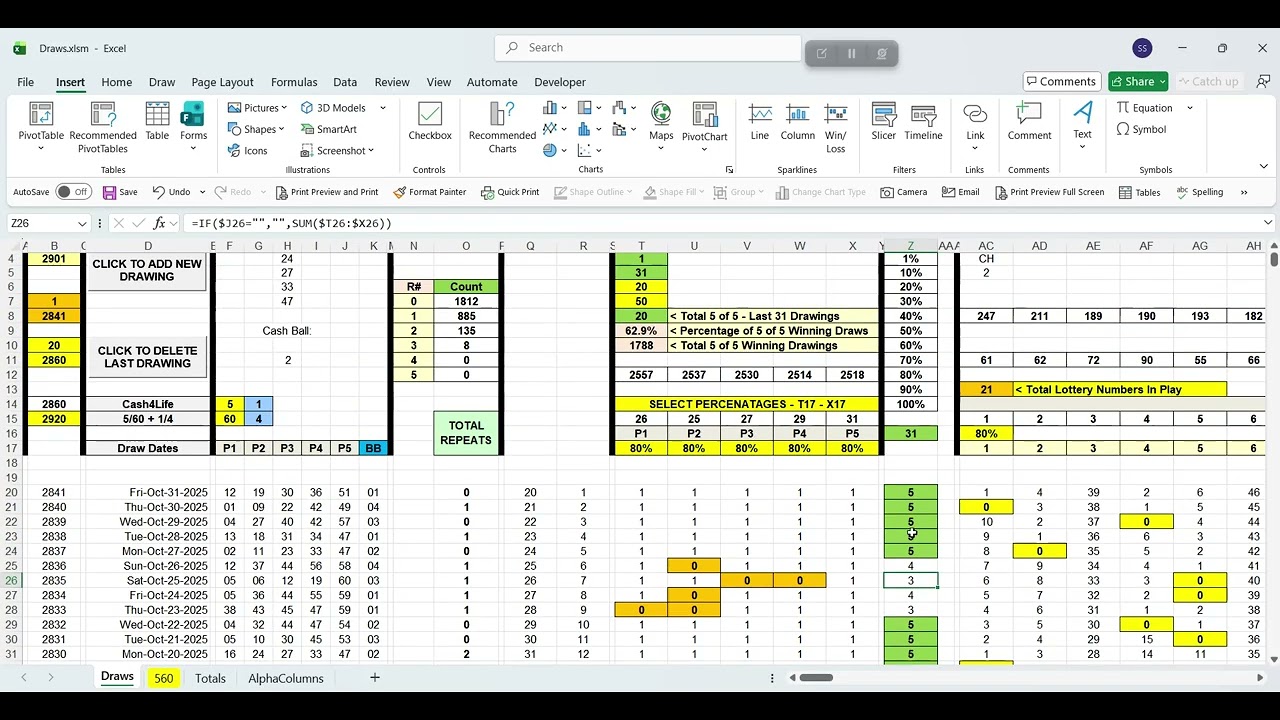Click the formula bar text
Screen dimensions: 1280x720
tap(292, 224)
